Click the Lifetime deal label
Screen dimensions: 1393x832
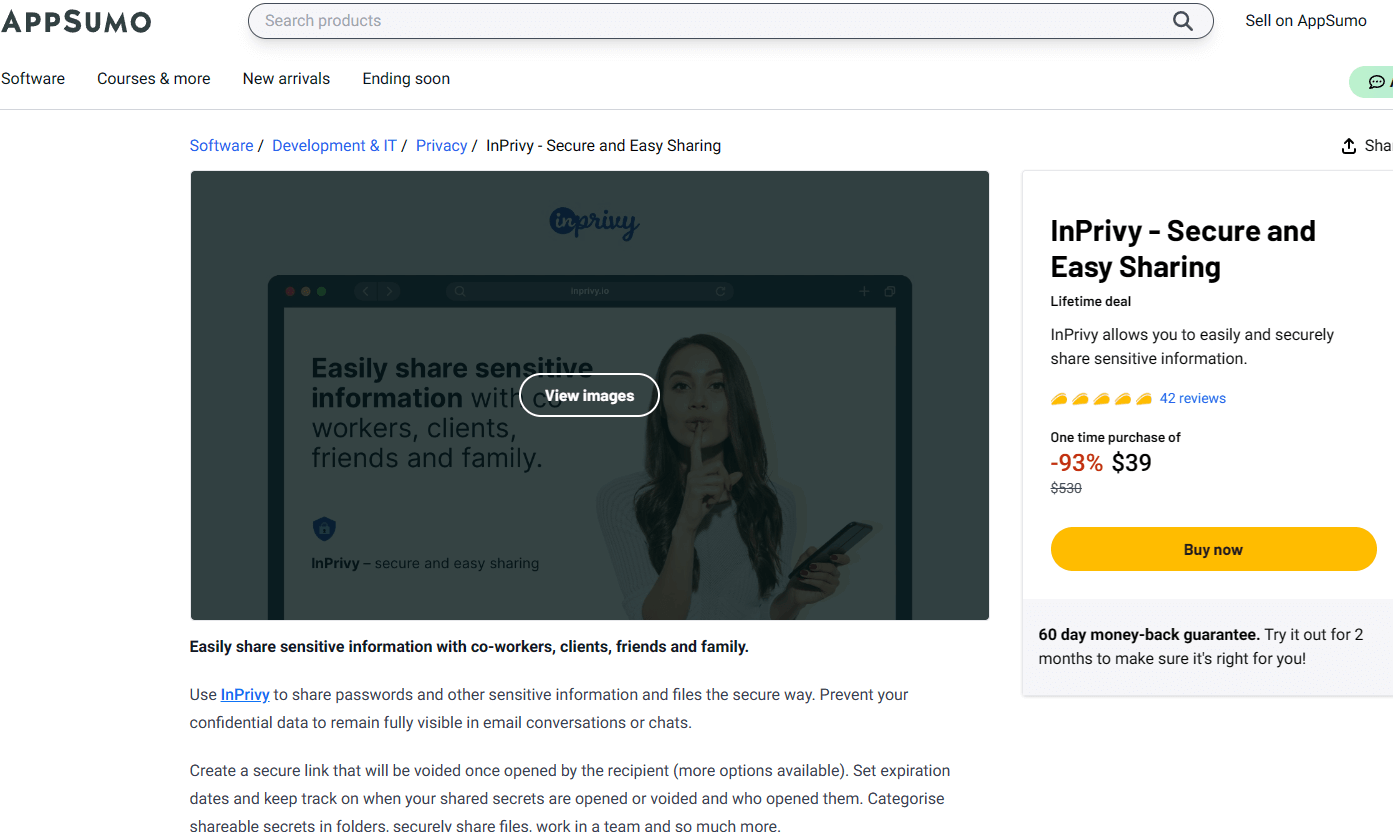pyautogui.click(x=1091, y=301)
